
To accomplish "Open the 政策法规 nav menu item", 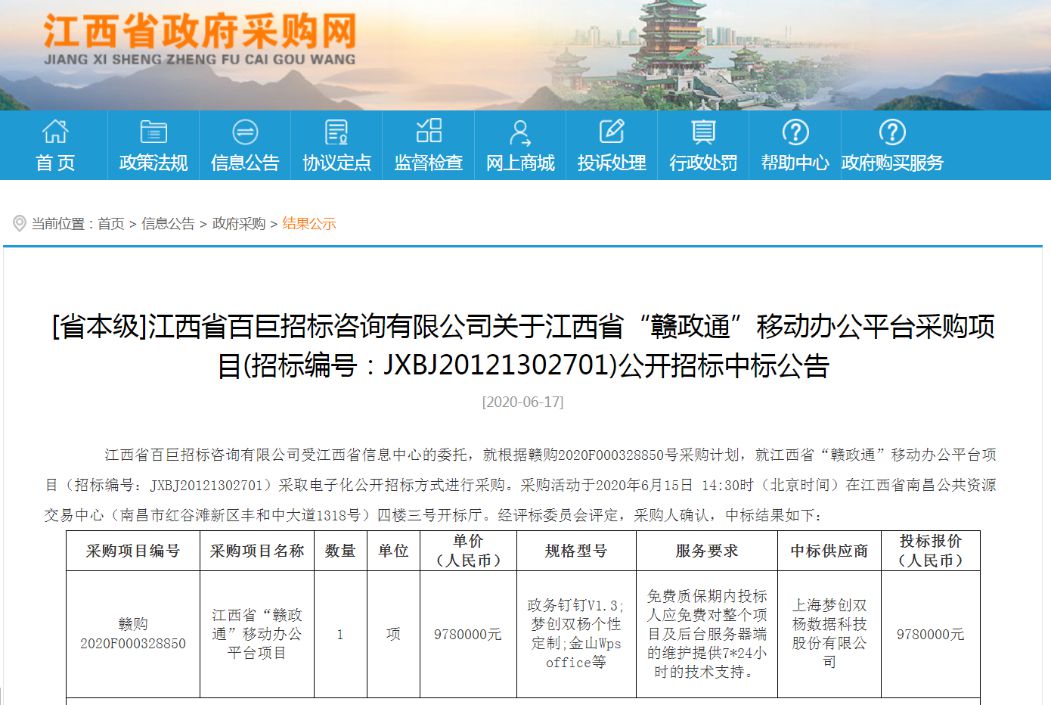I will [153, 163].
